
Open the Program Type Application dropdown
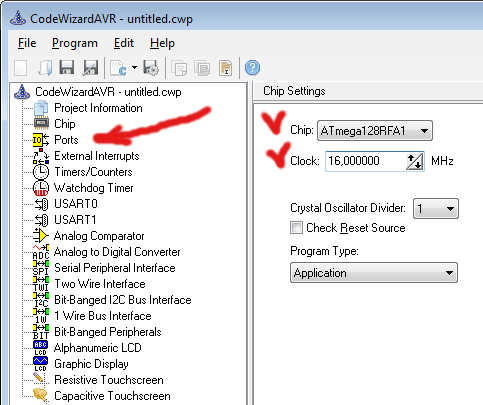(x=374, y=273)
